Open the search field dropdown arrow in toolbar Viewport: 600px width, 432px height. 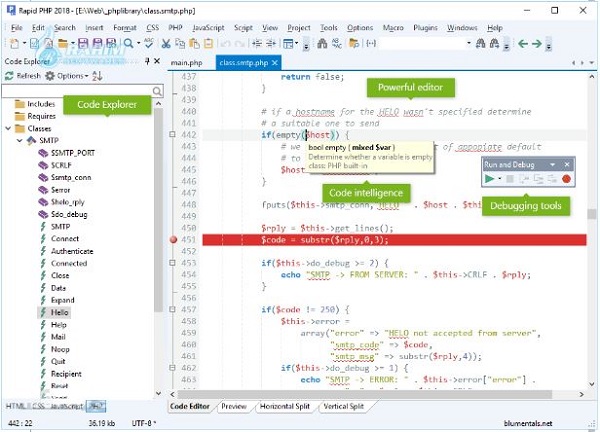pos(469,43)
